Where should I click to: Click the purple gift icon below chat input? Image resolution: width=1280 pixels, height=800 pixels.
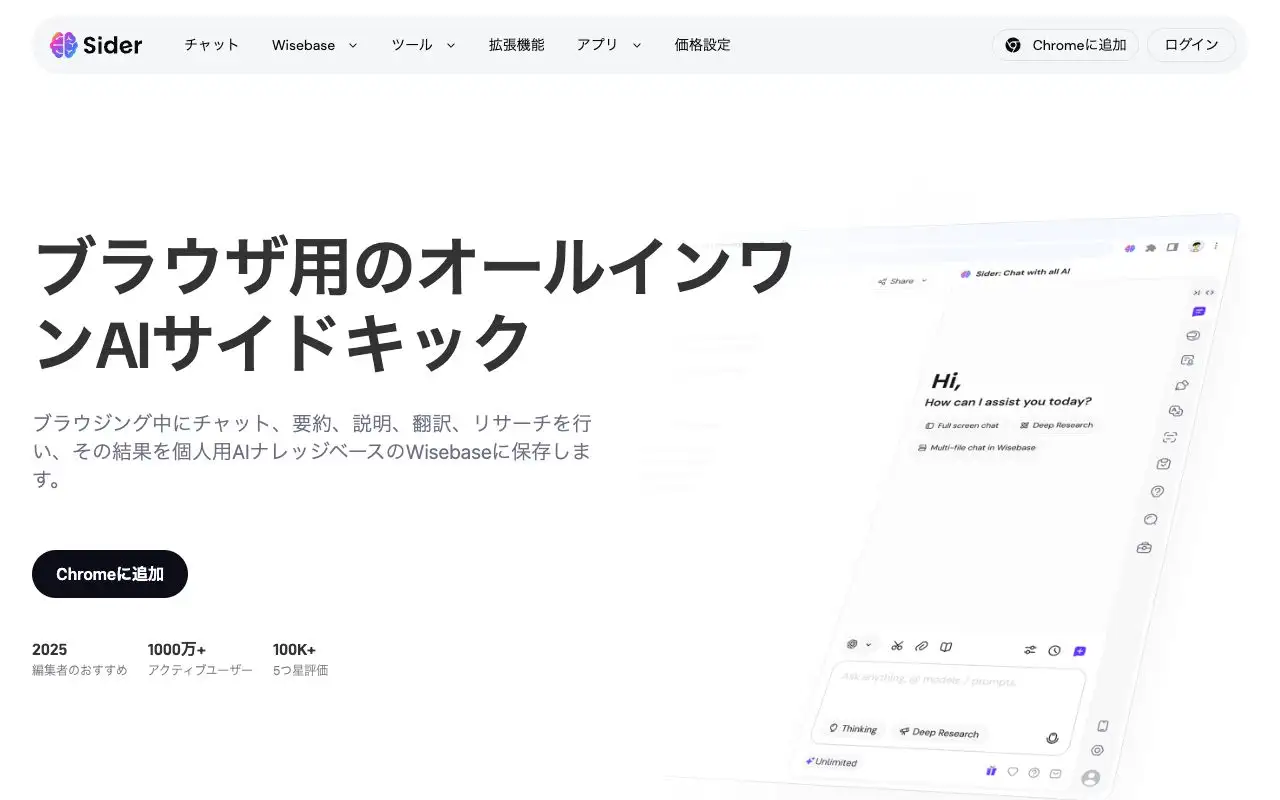[991, 771]
